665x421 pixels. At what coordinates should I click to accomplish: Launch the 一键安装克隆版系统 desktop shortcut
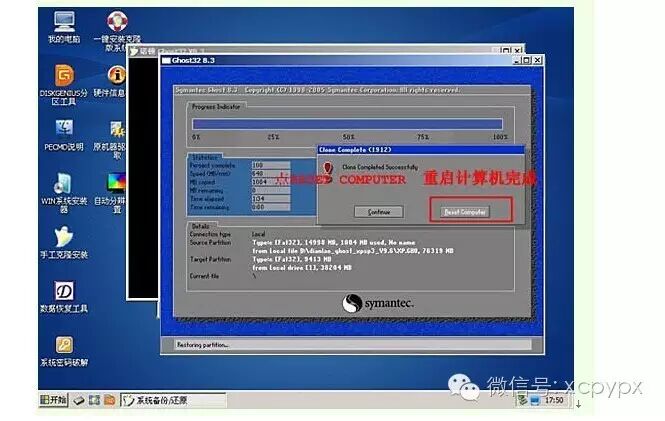coord(117,31)
